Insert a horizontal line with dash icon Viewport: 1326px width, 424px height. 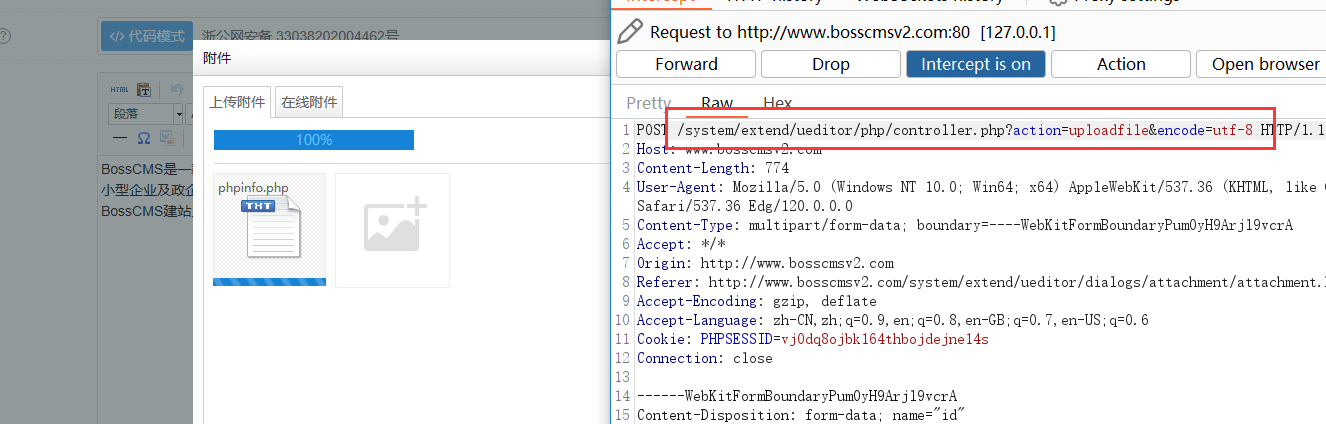coord(119,137)
